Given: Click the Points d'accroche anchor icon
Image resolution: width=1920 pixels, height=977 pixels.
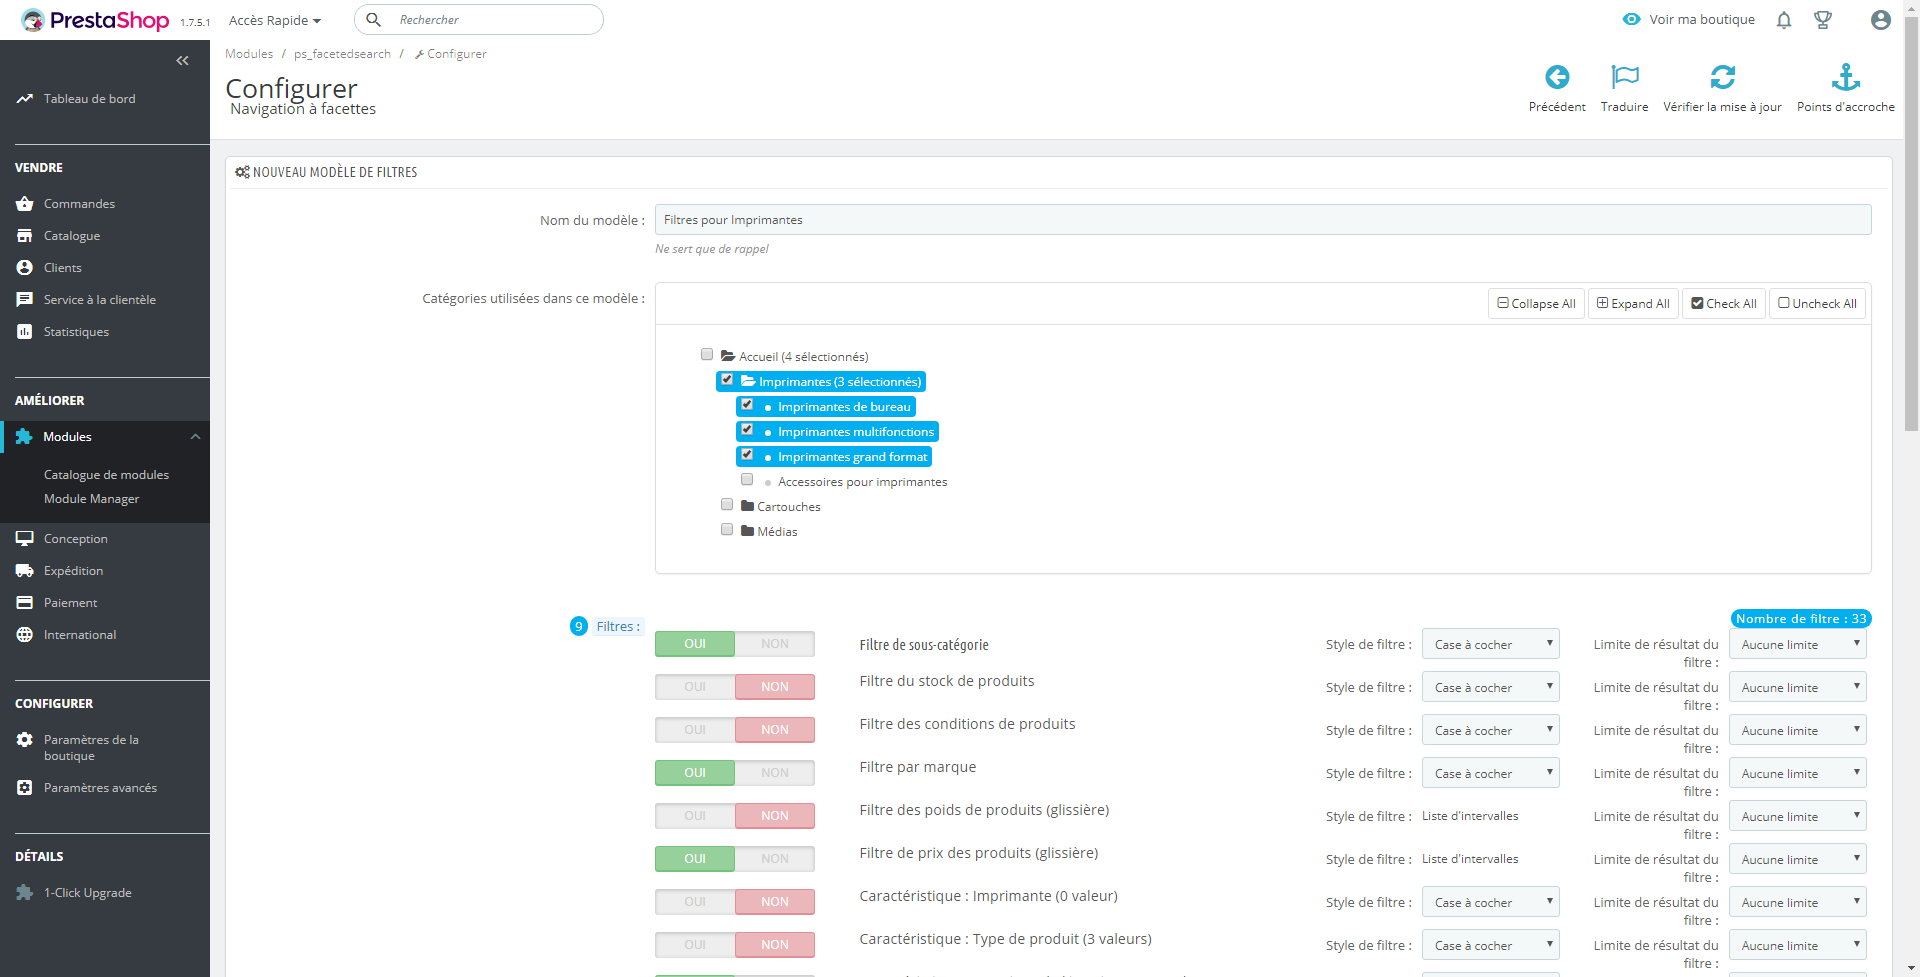Looking at the screenshot, I should [x=1845, y=77].
